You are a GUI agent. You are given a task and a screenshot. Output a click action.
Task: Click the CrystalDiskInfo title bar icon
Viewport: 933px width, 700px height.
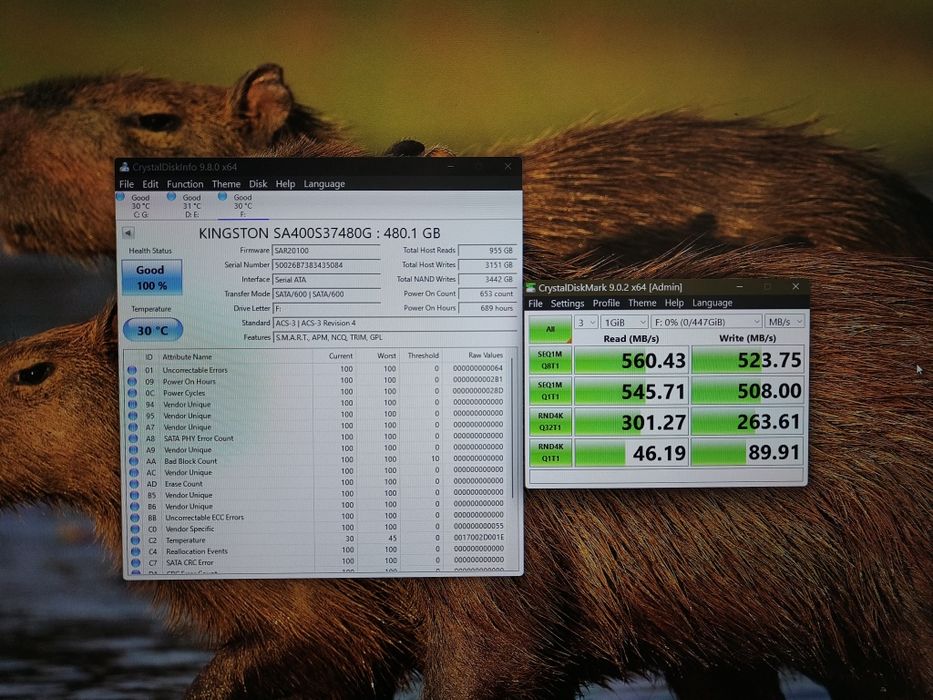125,167
